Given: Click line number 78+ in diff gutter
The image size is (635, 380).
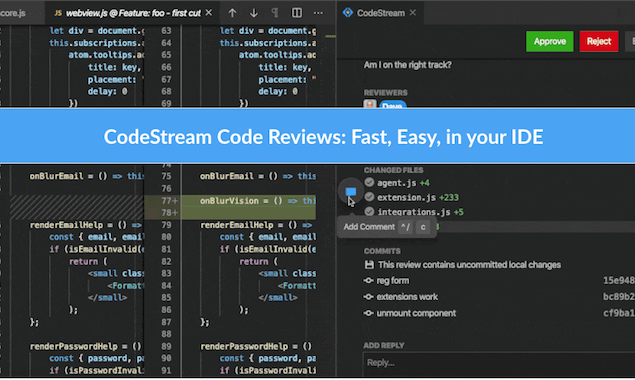Looking at the screenshot, I should pos(169,213).
